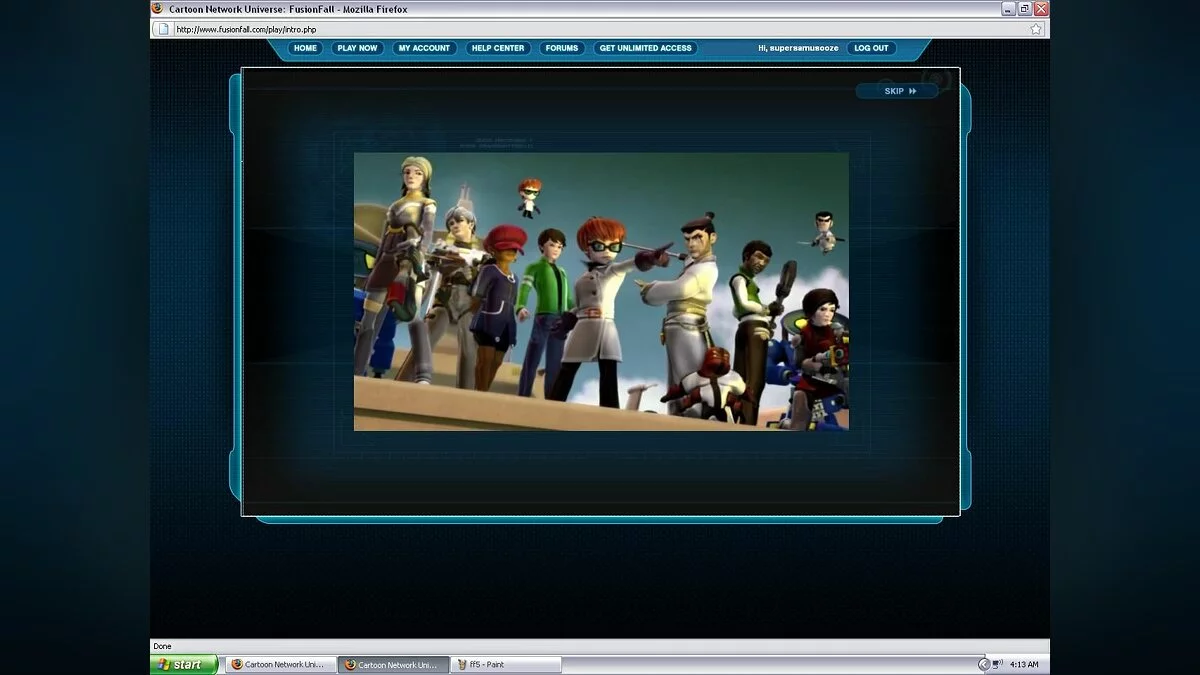The height and width of the screenshot is (675, 1200).
Task: Open the HELP CENTER page
Action: pos(498,48)
